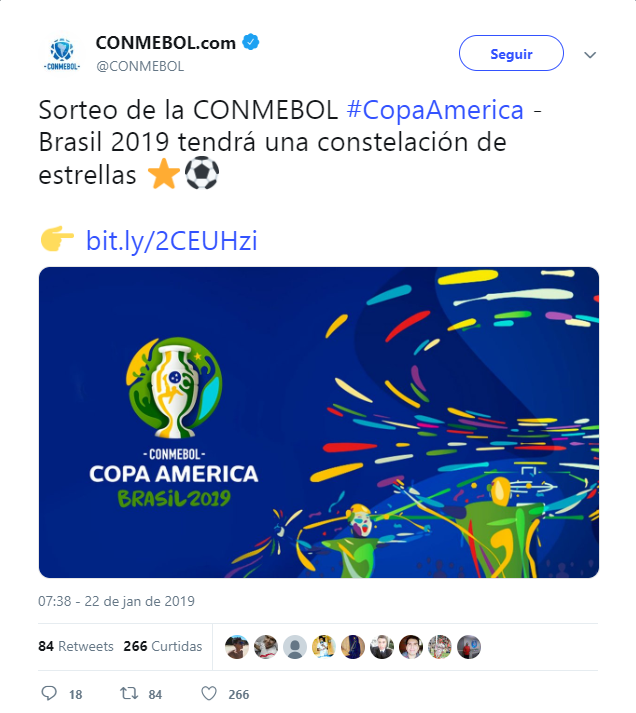Screen dimensions: 636x713
Task: View the 84 Retweets list
Action: point(76,646)
